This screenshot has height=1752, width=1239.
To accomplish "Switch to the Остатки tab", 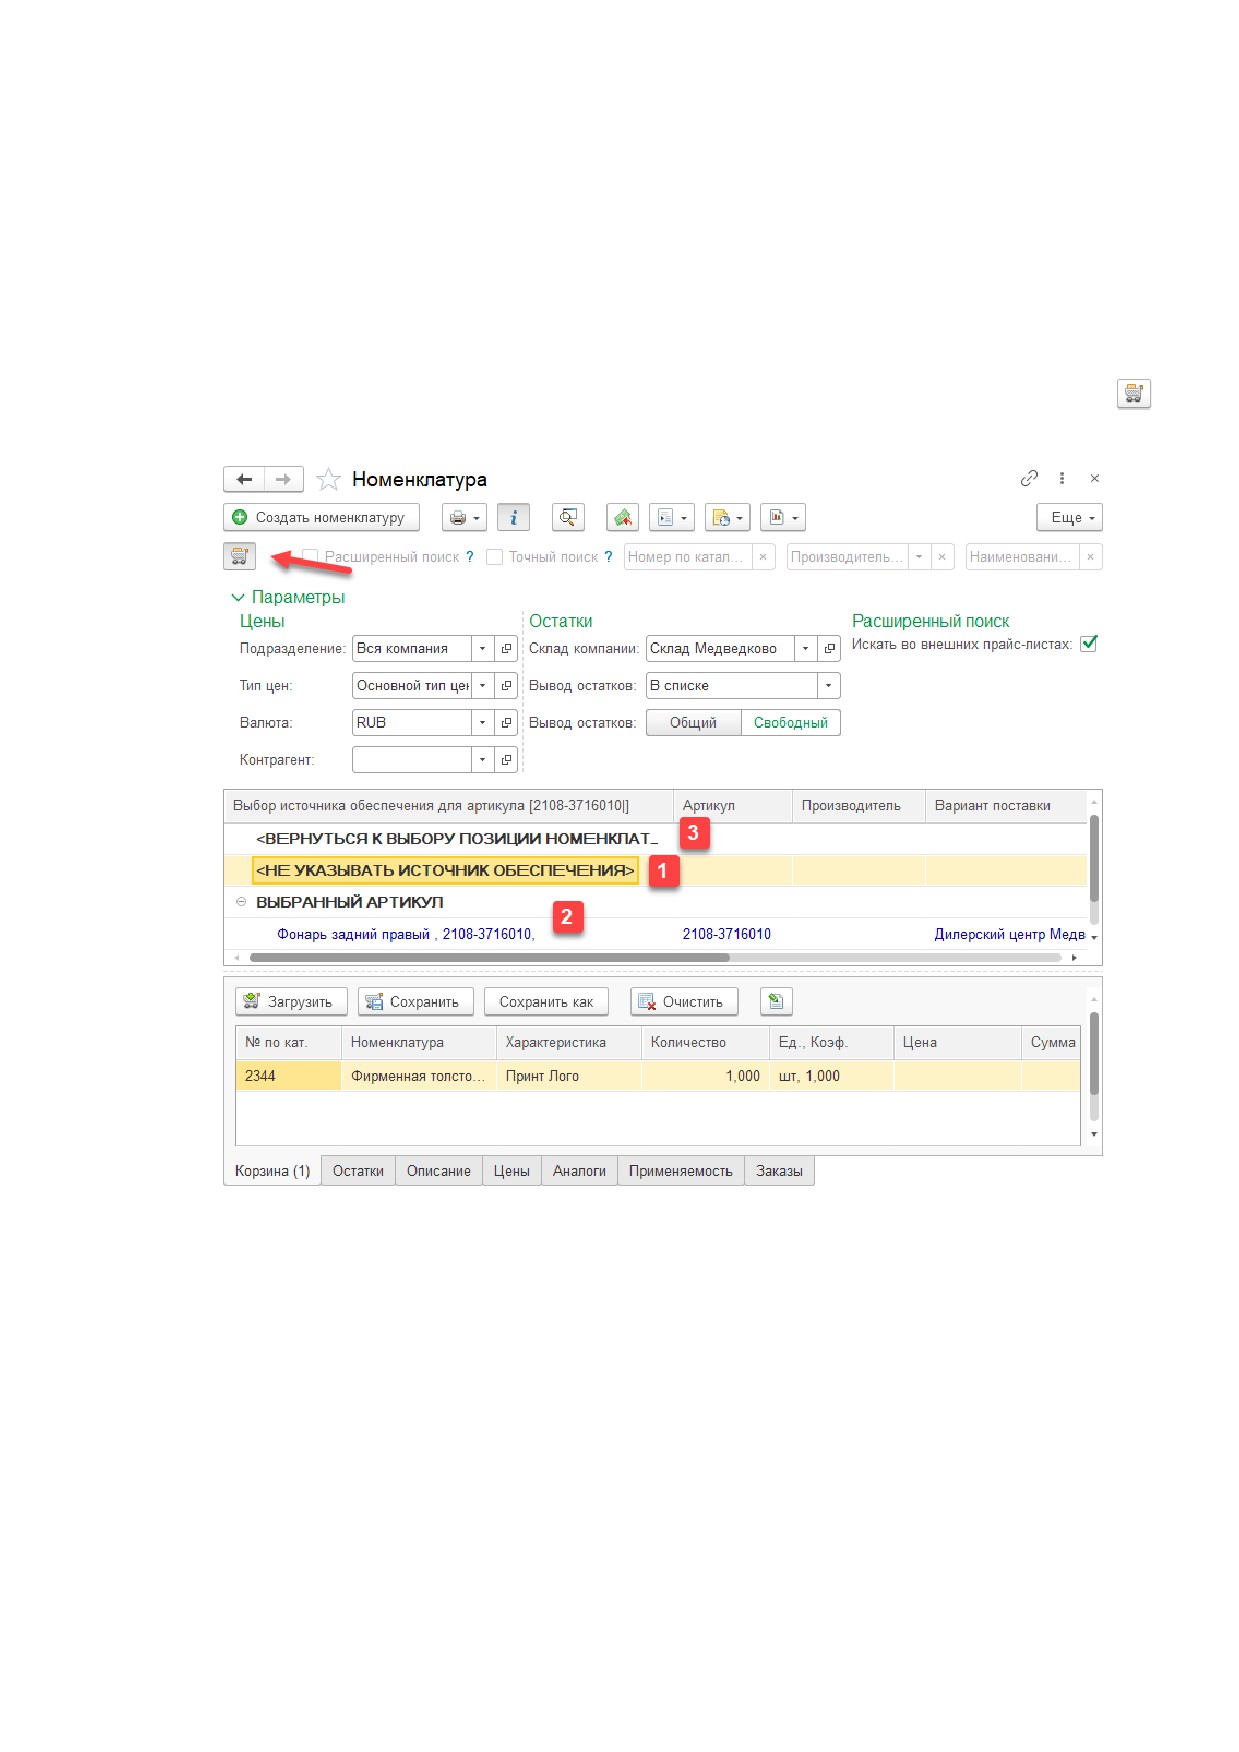I will [358, 1170].
